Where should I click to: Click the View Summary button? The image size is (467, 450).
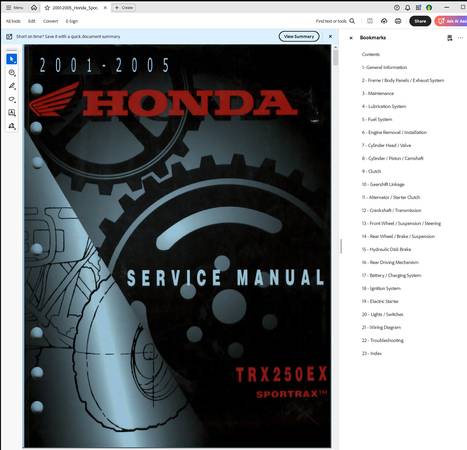point(299,36)
